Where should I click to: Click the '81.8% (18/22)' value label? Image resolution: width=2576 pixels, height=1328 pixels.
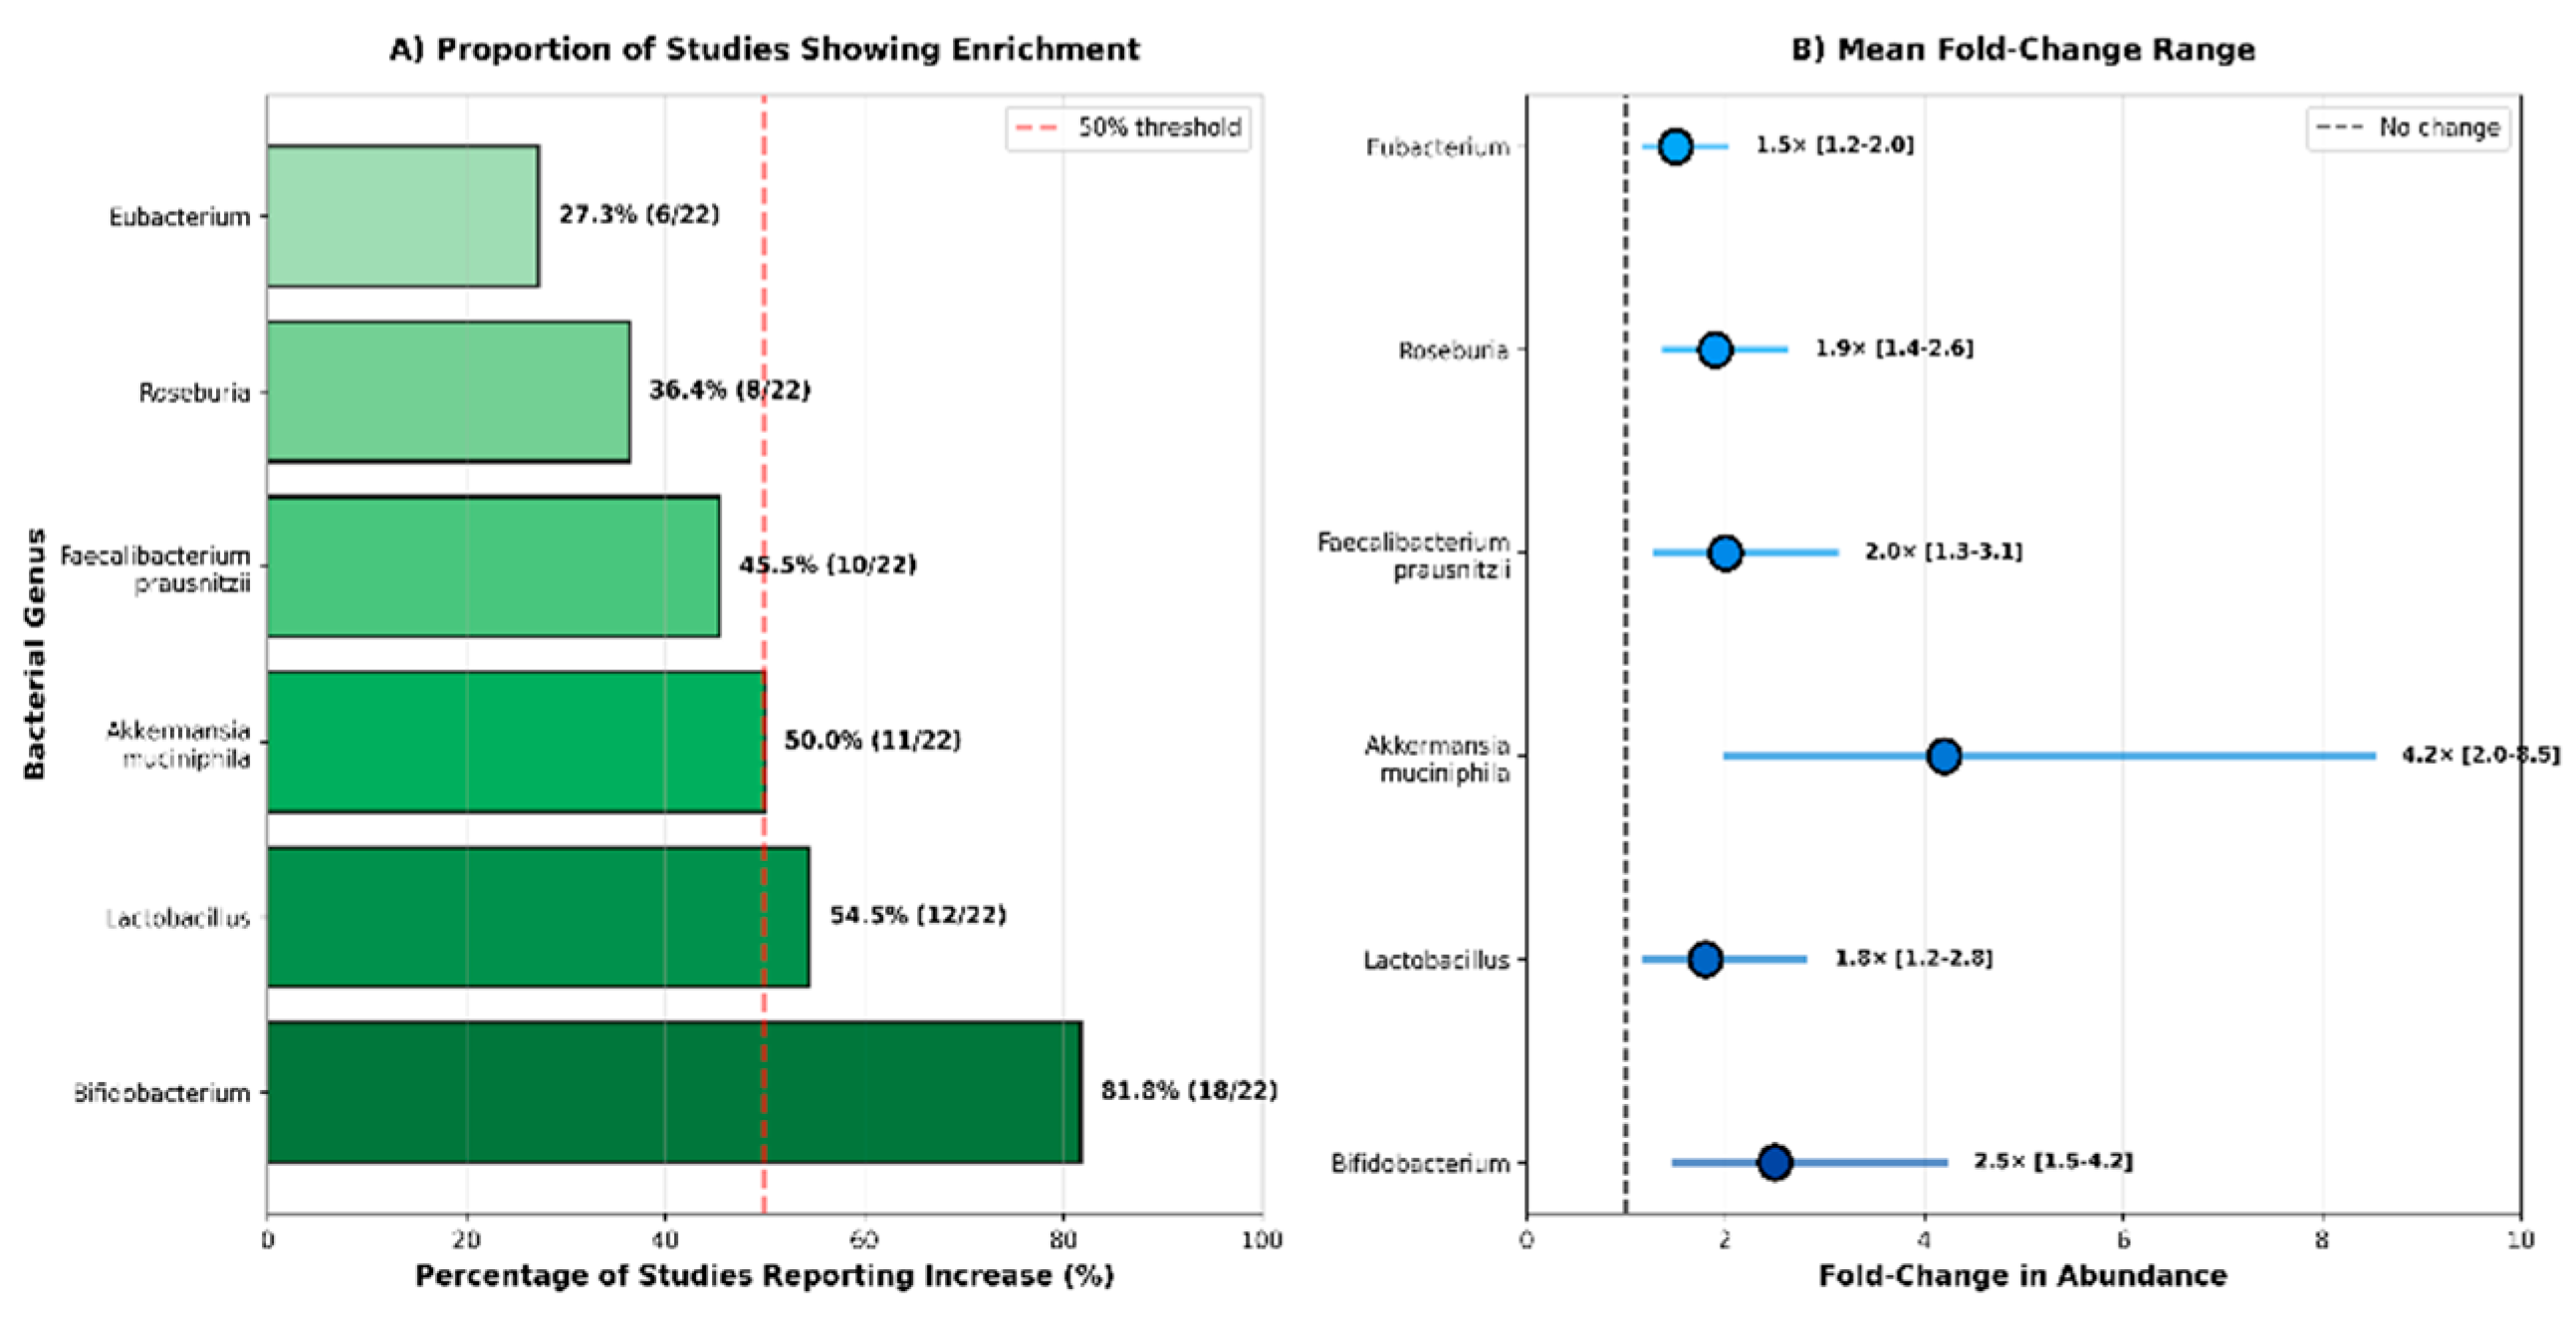(1189, 1090)
